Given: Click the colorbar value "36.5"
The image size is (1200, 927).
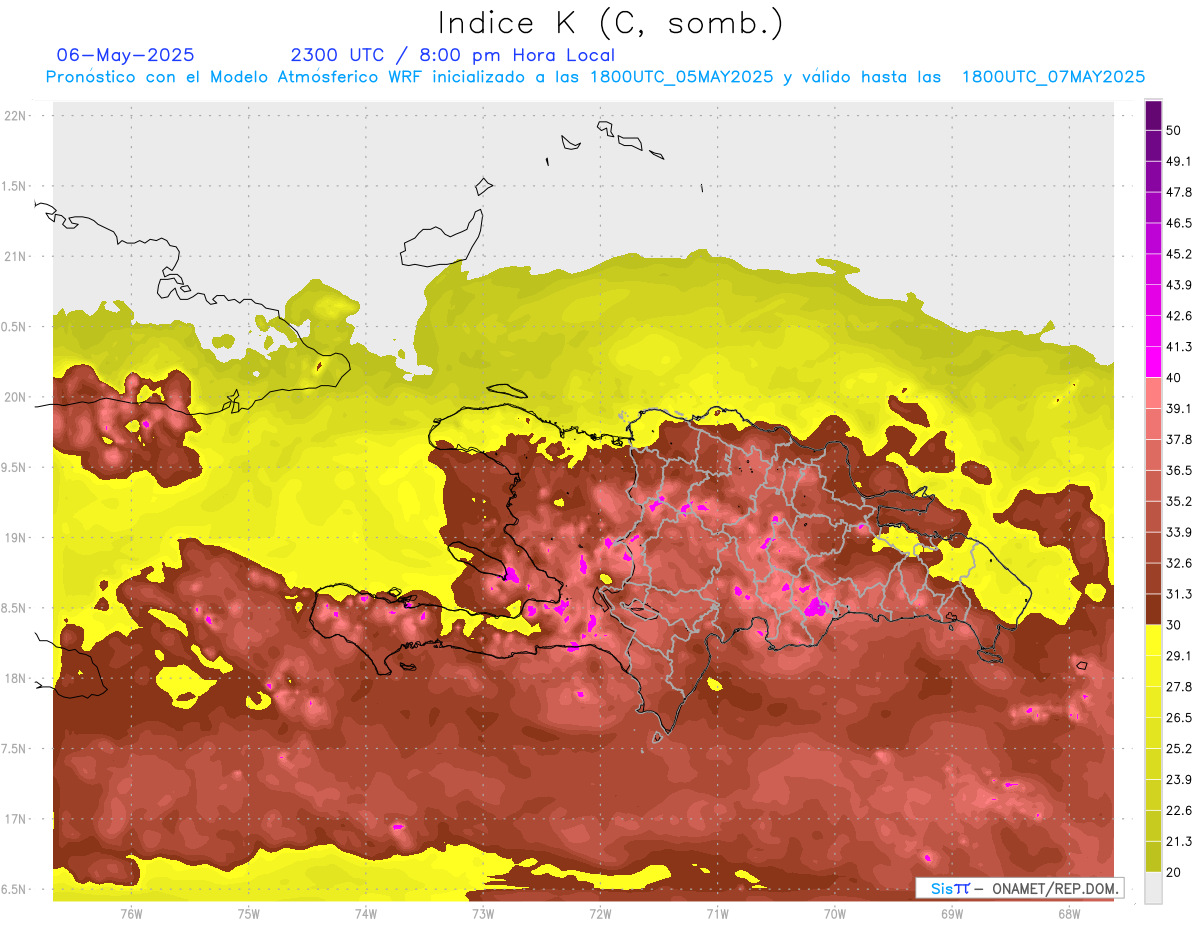Looking at the screenshot, I should click(1178, 470).
